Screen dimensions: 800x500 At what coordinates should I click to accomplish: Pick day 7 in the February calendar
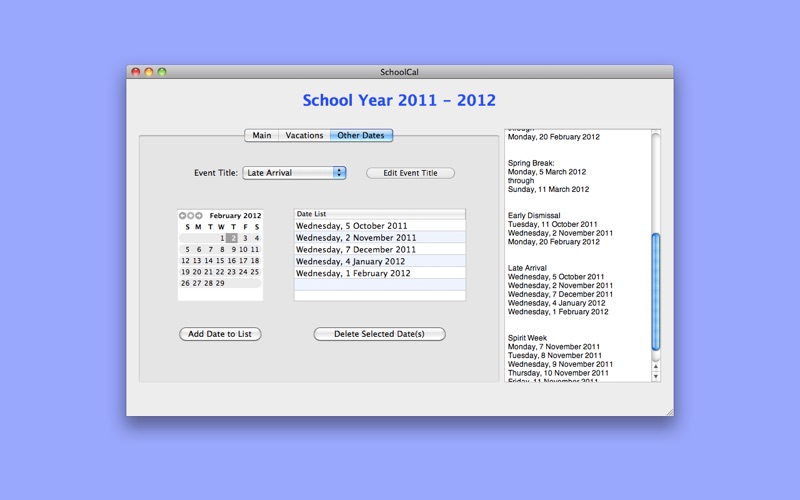click(210, 249)
